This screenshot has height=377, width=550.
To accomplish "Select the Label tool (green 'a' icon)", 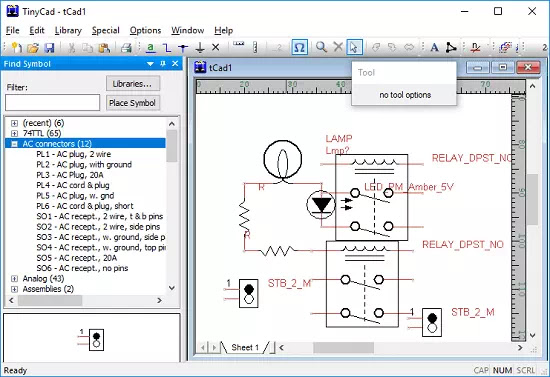I will (150, 47).
